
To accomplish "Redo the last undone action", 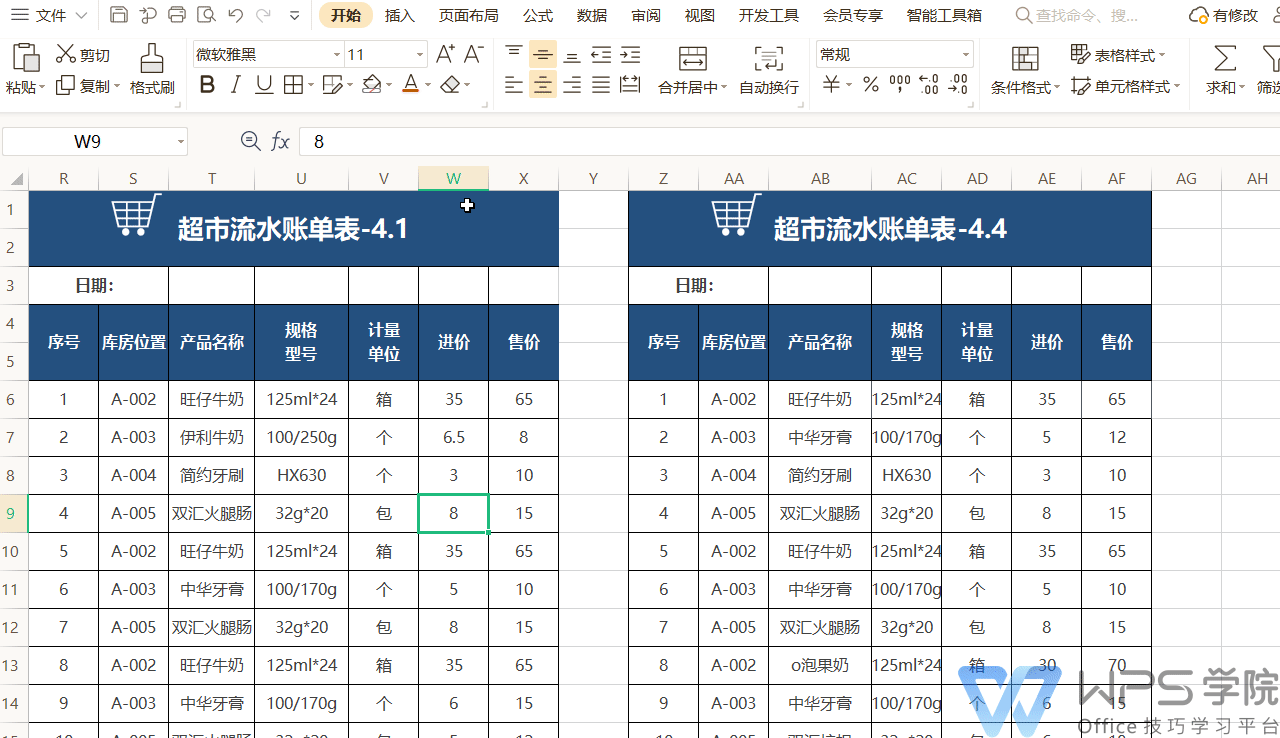I will click(x=263, y=15).
